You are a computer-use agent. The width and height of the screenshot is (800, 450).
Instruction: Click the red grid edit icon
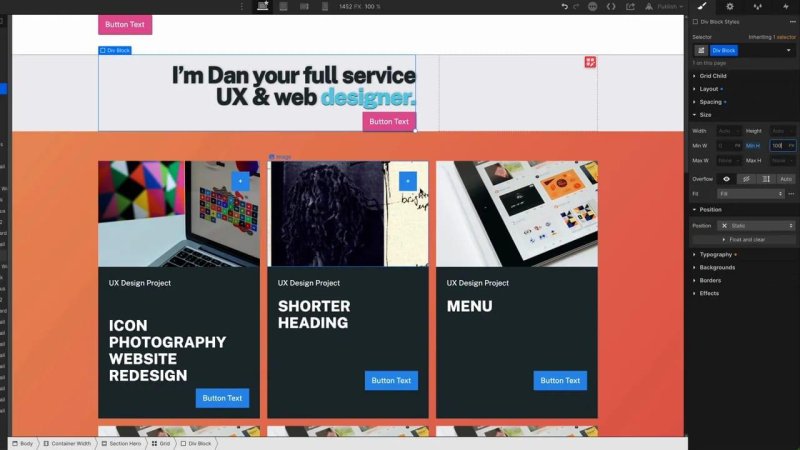point(590,62)
